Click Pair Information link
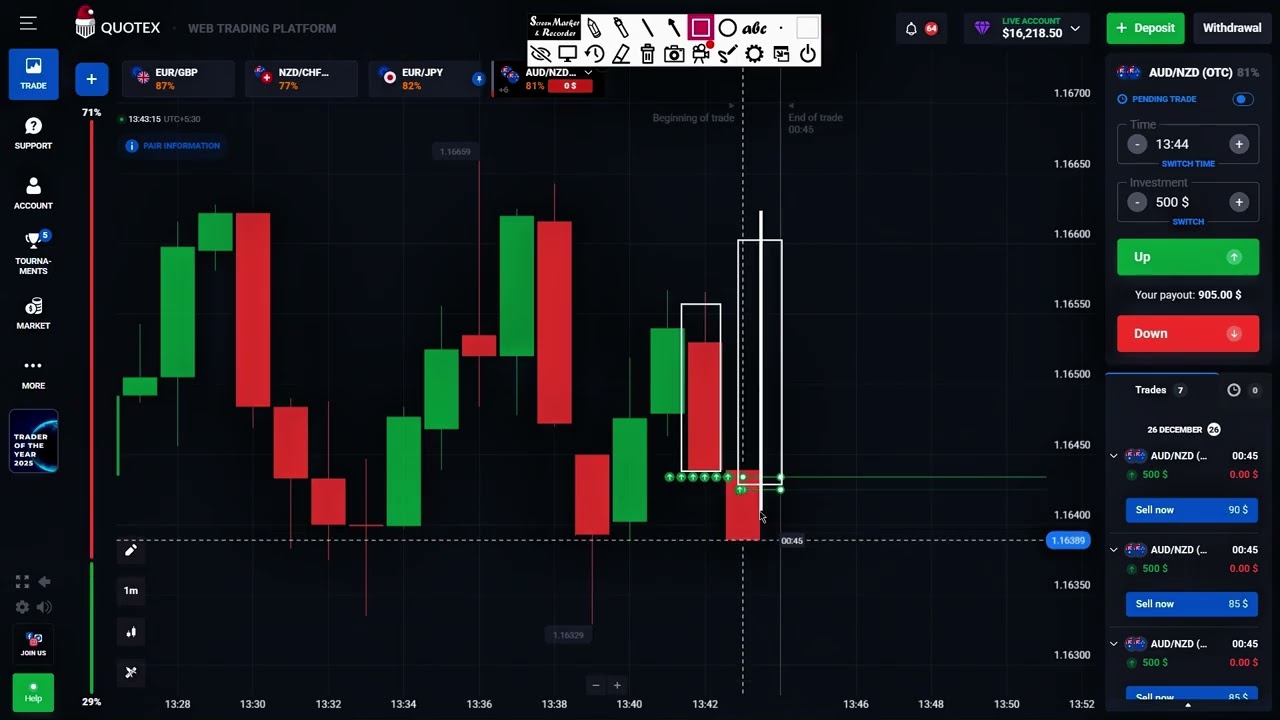The height and width of the screenshot is (720, 1280). click(x=173, y=146)
